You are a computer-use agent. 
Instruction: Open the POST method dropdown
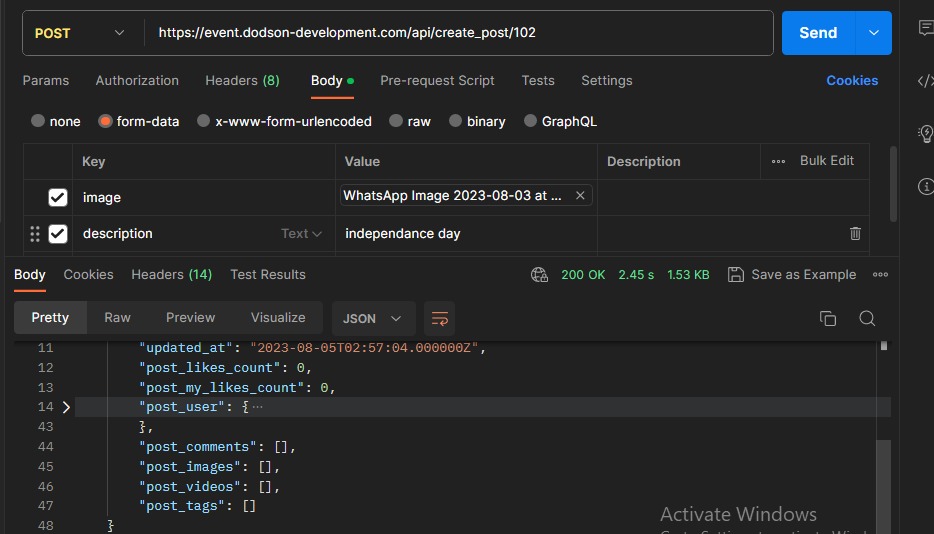[x=80, y=33]
